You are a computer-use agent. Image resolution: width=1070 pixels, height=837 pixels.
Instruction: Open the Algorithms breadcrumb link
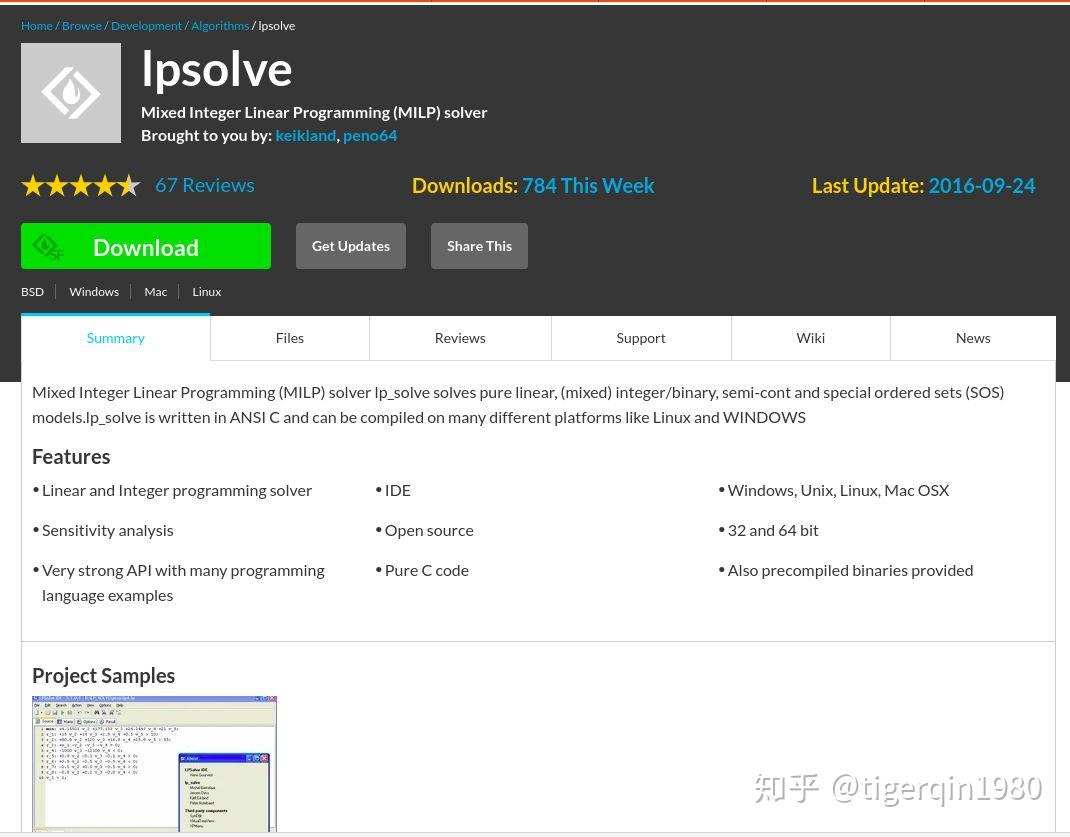coord(219,25)
